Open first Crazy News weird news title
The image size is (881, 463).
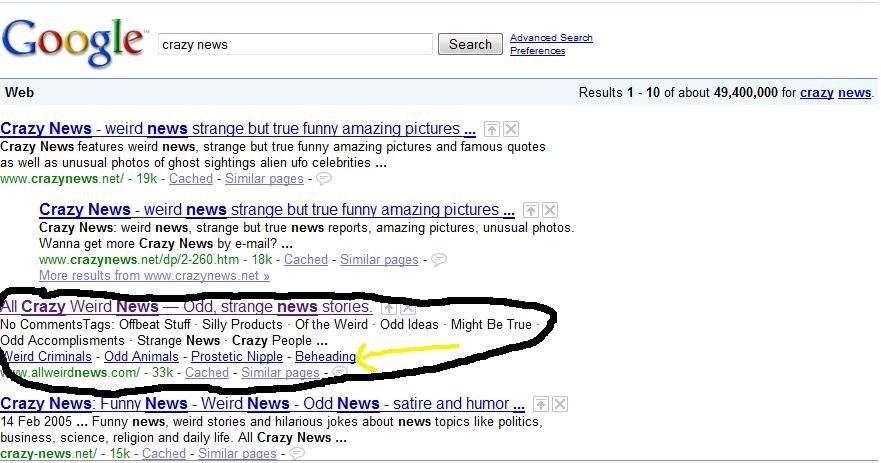[x=238, y=129]
